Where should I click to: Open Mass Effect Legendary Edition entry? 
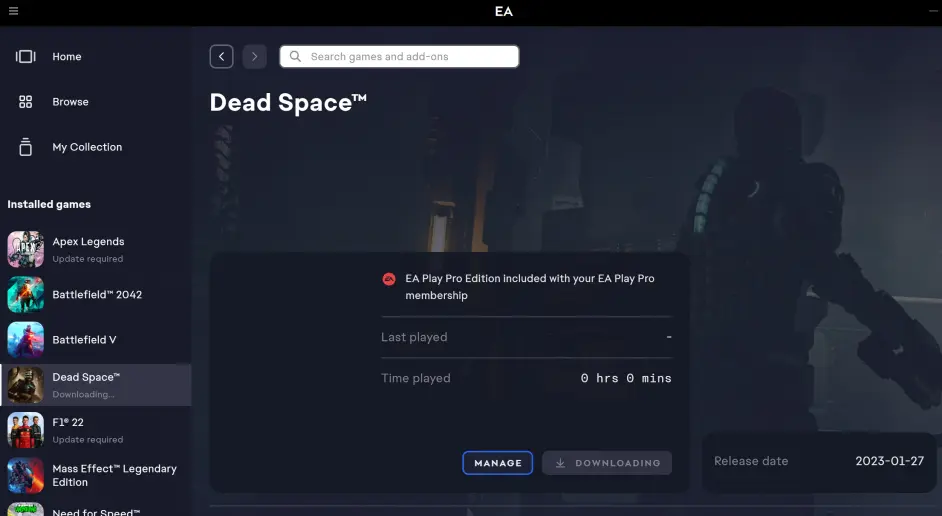114,475
